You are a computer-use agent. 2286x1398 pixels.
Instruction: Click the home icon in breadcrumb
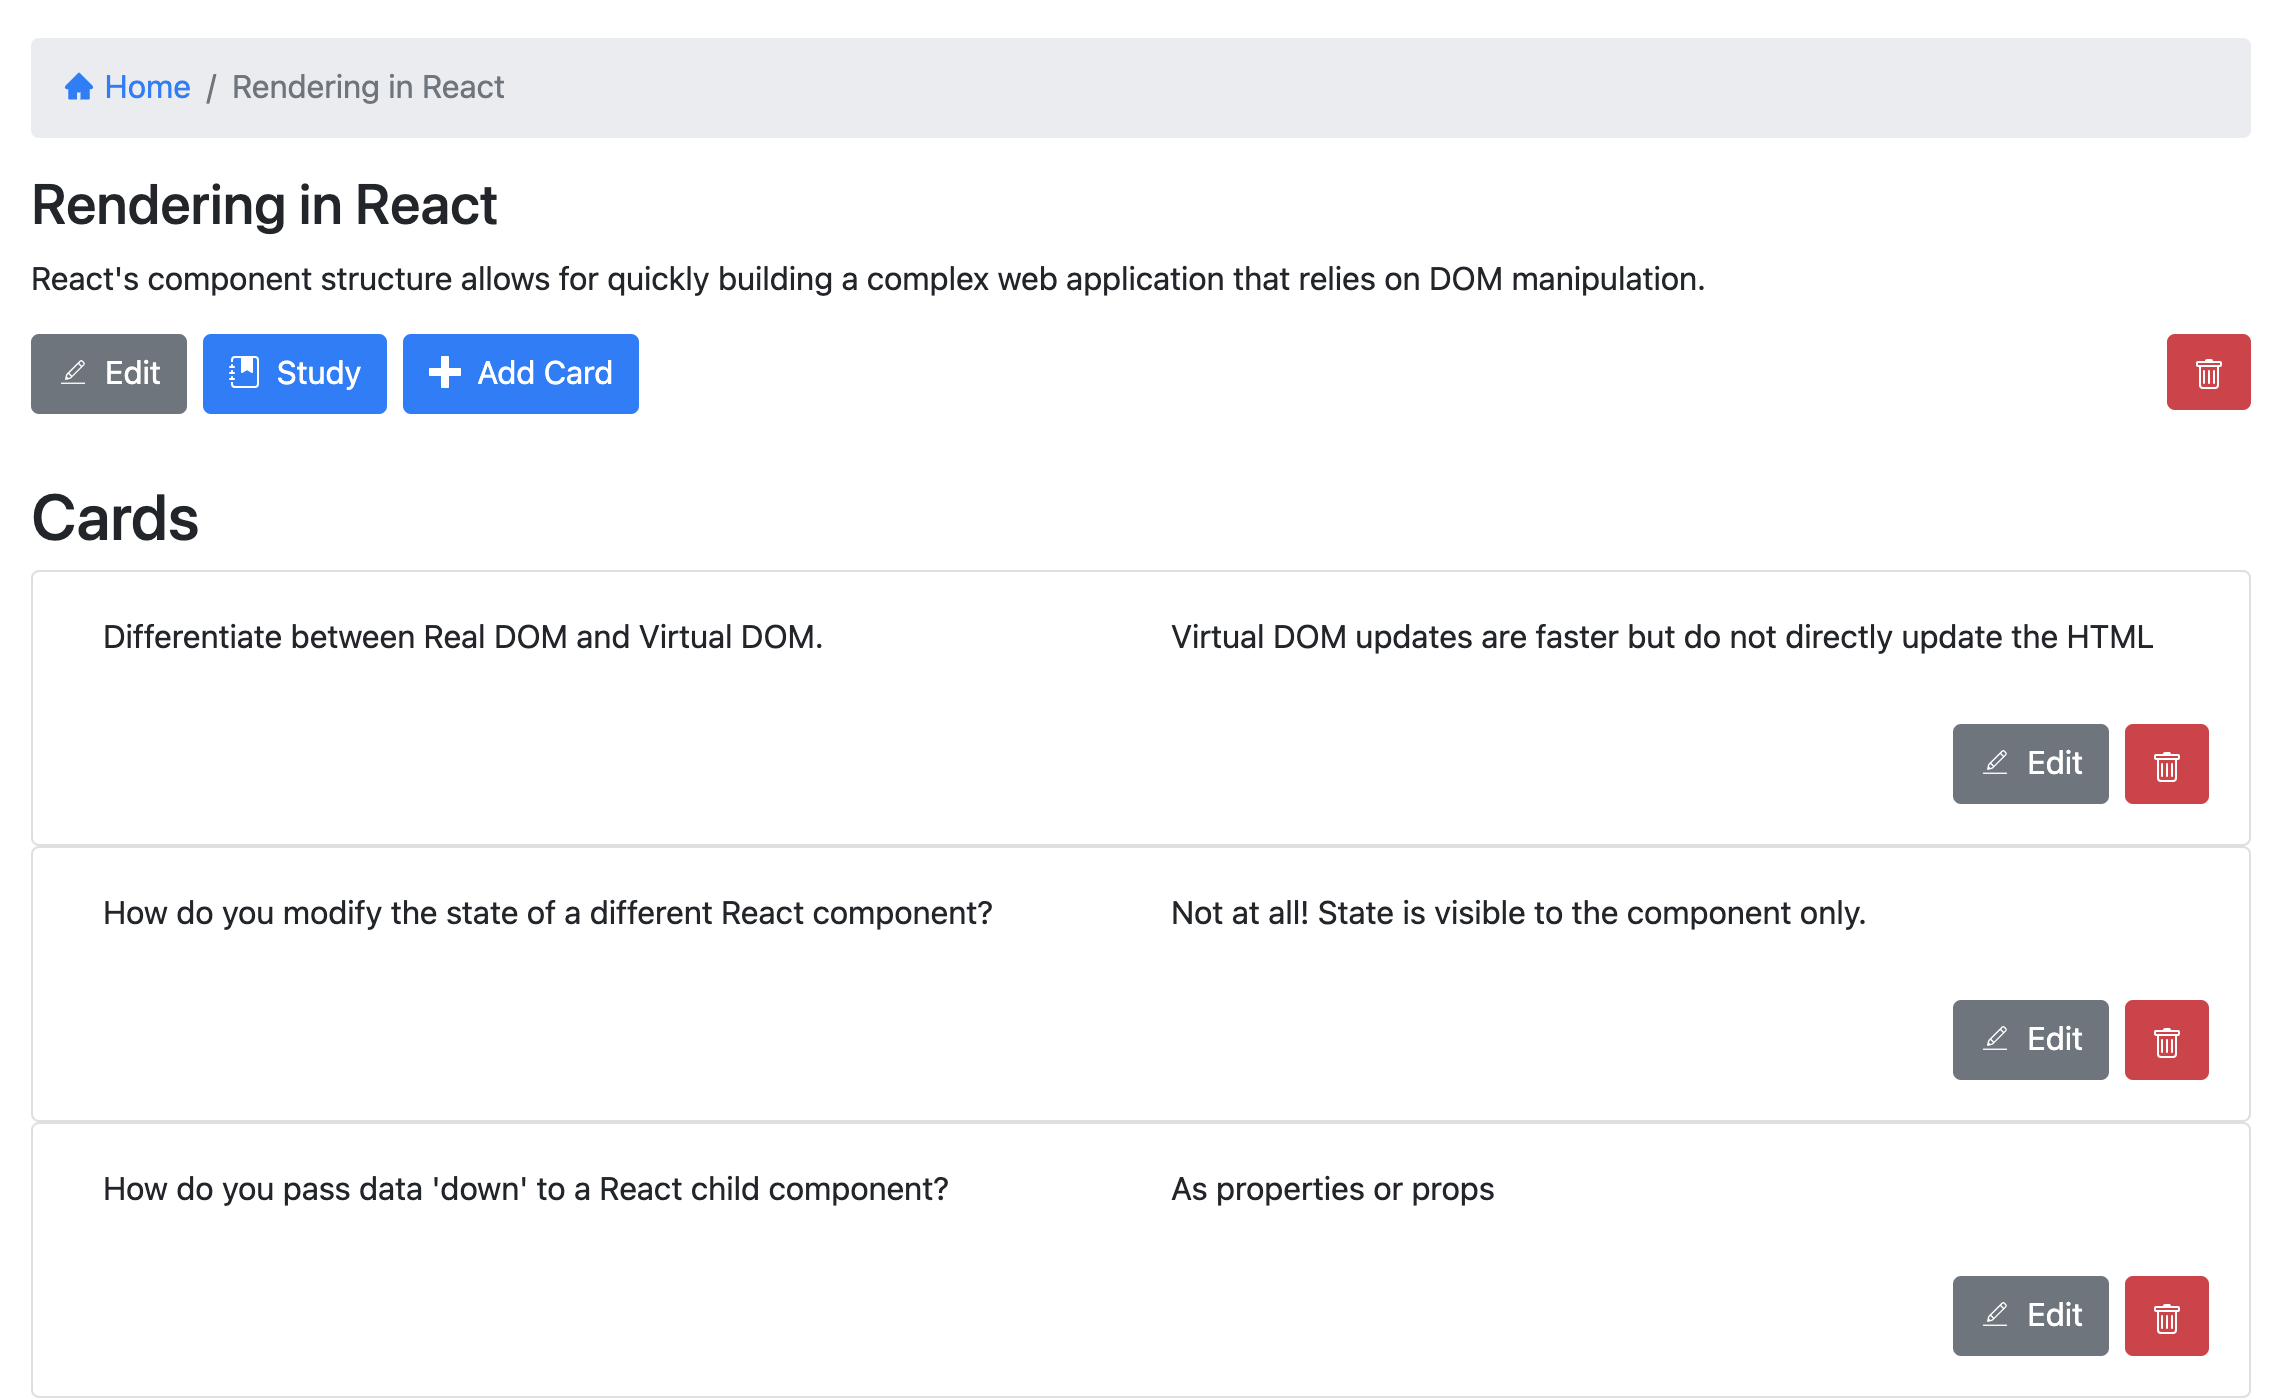pos(79,87)
